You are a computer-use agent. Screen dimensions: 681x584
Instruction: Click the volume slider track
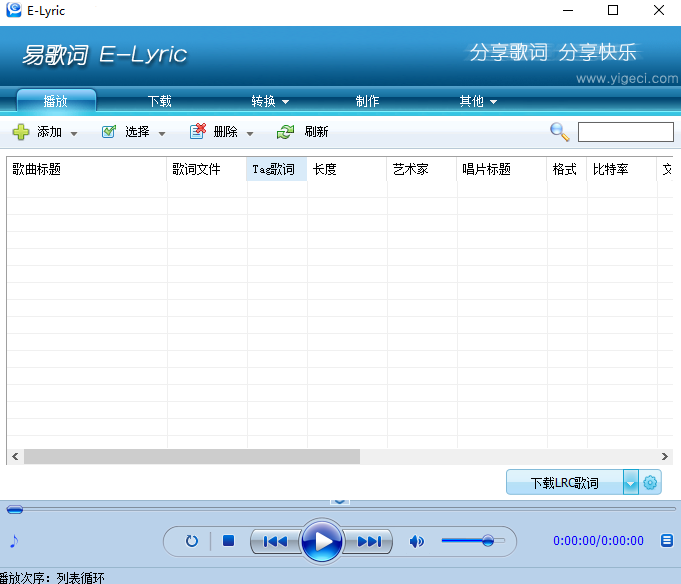(x=472, y=541)
